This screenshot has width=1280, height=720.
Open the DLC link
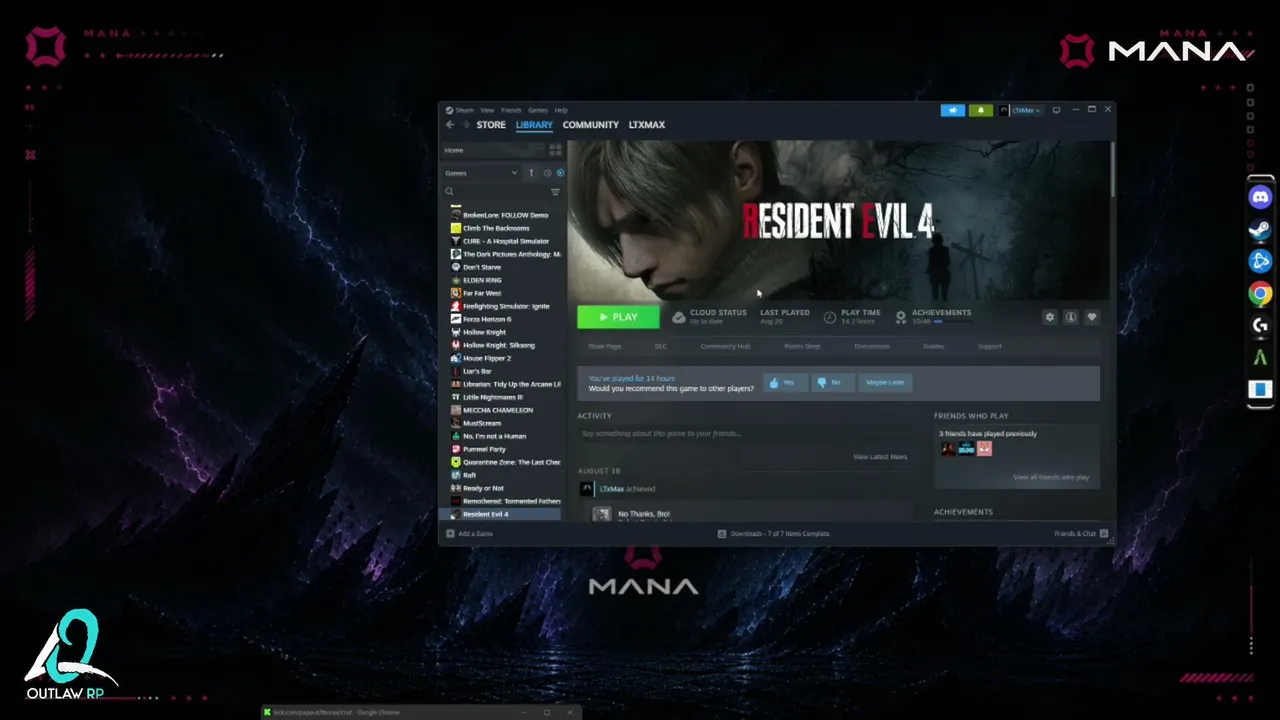pyautogui.click(x=661, y=346)
